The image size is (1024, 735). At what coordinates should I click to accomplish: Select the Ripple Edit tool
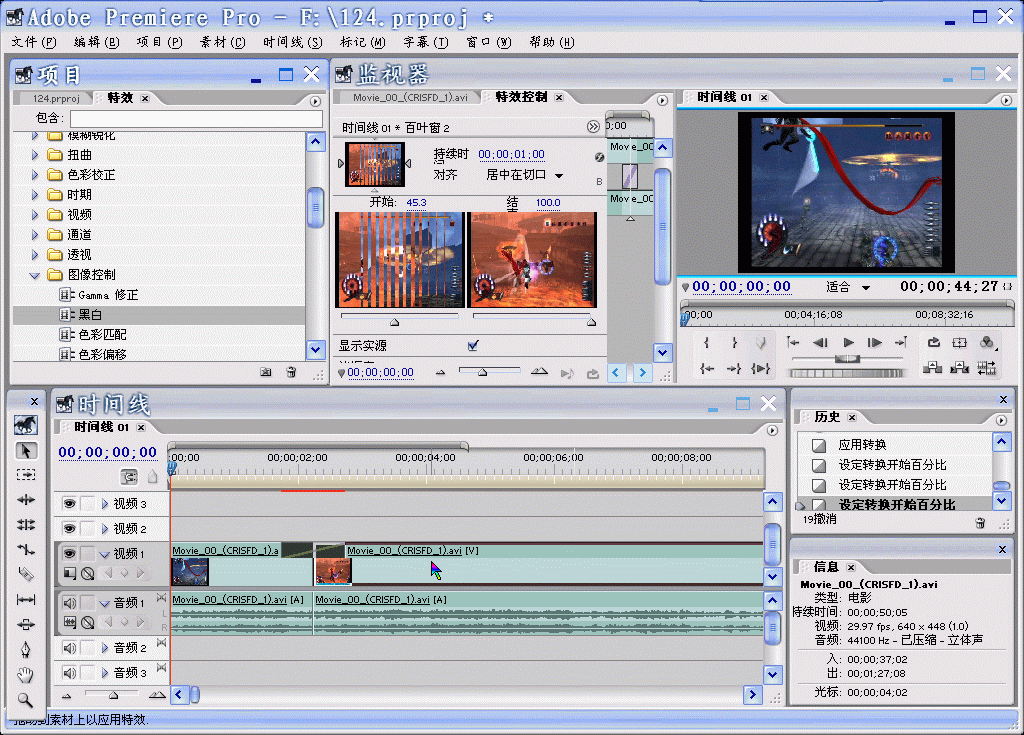pyautogui.click(x=25, y=500)
